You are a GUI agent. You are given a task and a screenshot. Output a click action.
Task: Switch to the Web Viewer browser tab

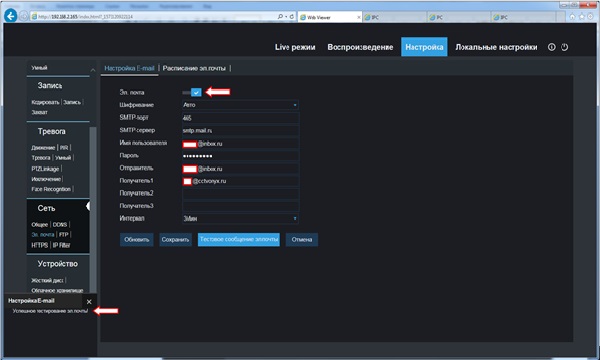[x=330, y=17]
